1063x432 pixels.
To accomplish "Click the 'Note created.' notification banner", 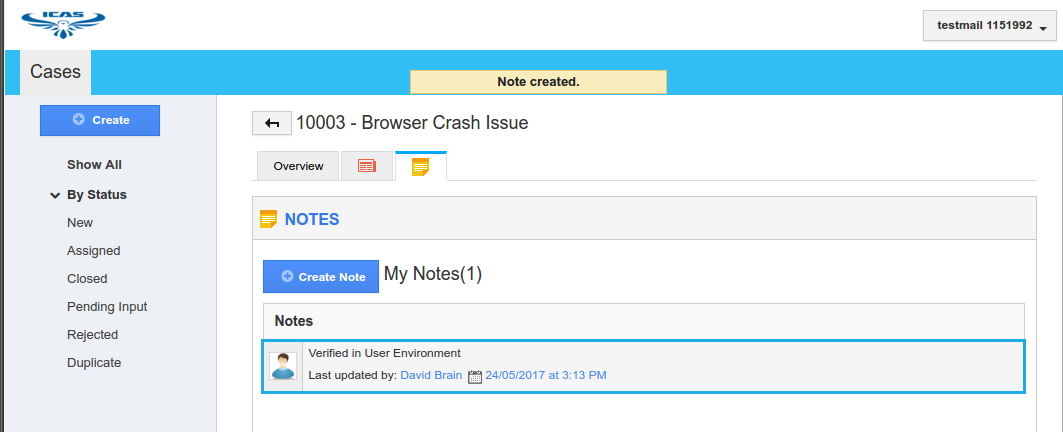I will (x=538, y=82).
